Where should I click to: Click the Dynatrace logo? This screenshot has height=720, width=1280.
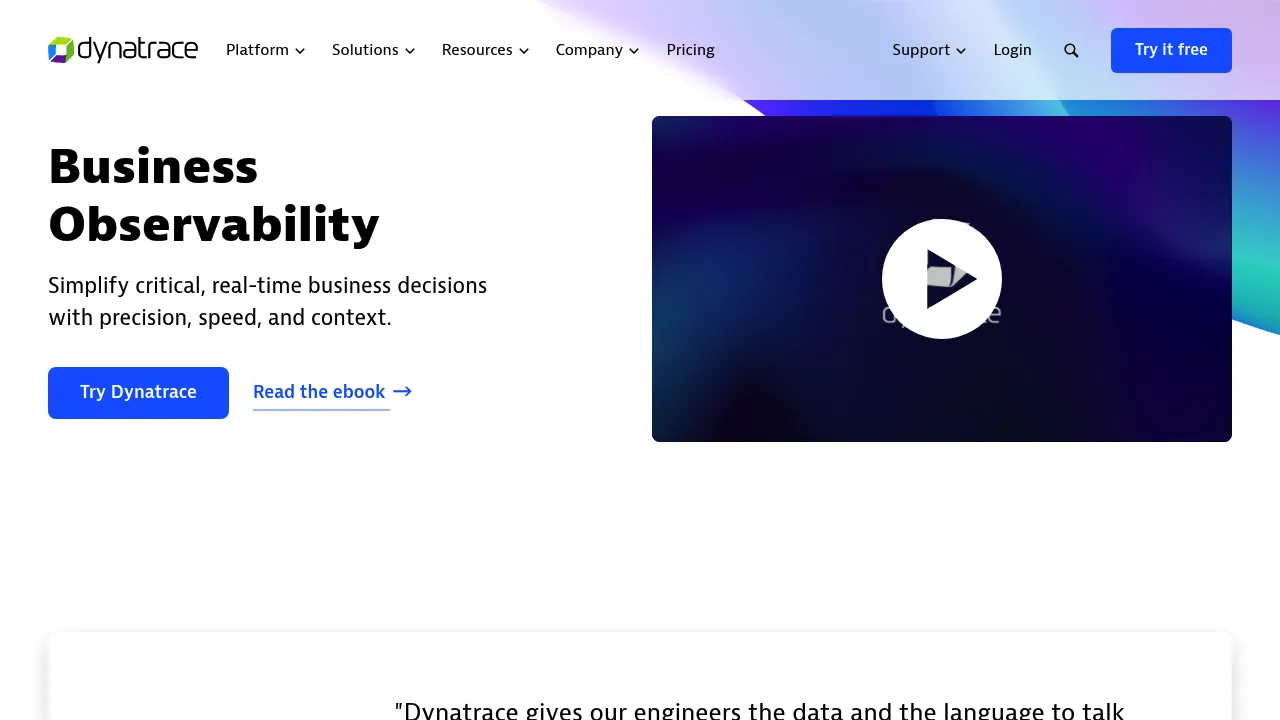click(123, 50)
